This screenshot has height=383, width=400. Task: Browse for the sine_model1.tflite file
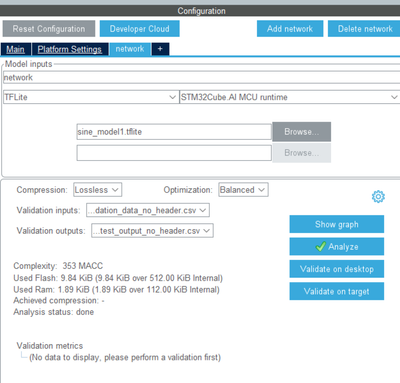(x=302, y=132)
